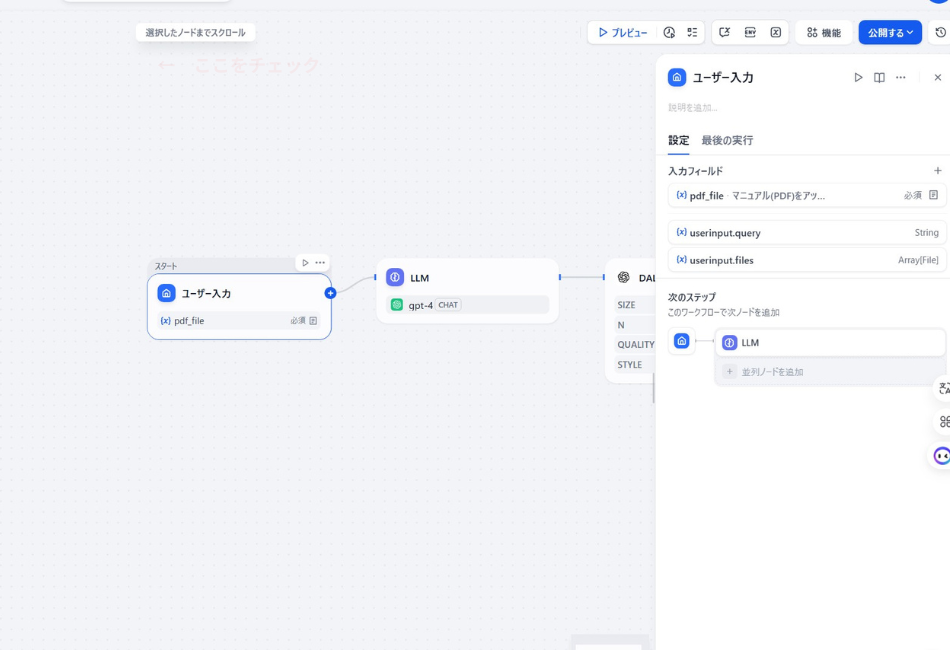Screen dimensions: 950x650
Task: Open the (x) variable inspector icon
Action: pos(776,31)
